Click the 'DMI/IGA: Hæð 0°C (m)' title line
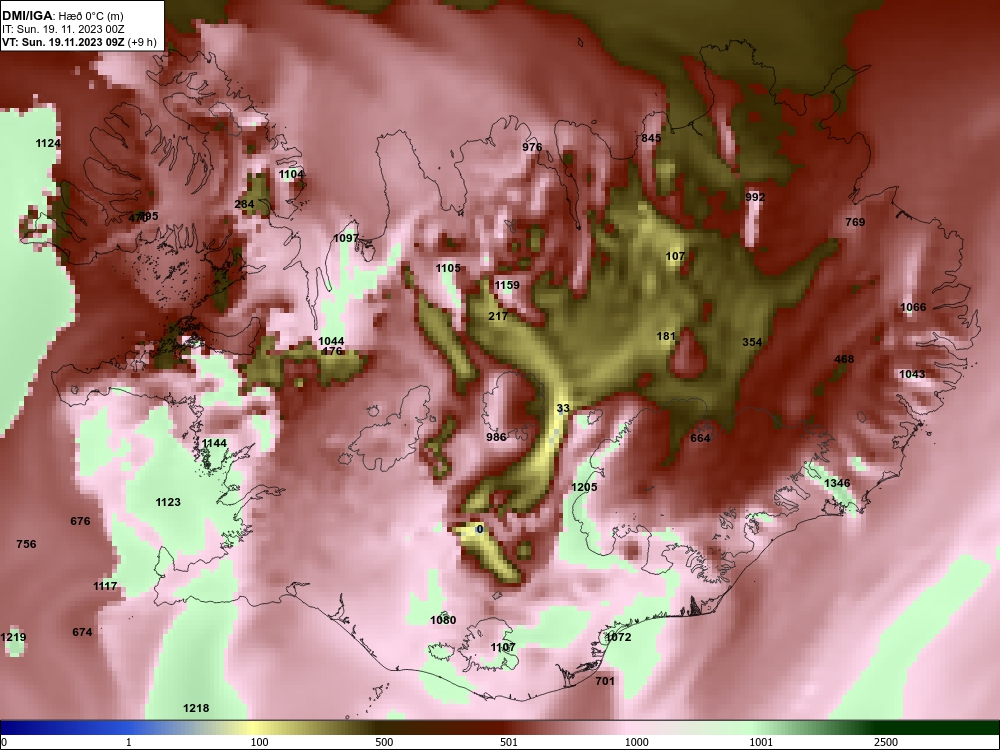This screenshot has width=1000, height=750. (x=63, y=16)
